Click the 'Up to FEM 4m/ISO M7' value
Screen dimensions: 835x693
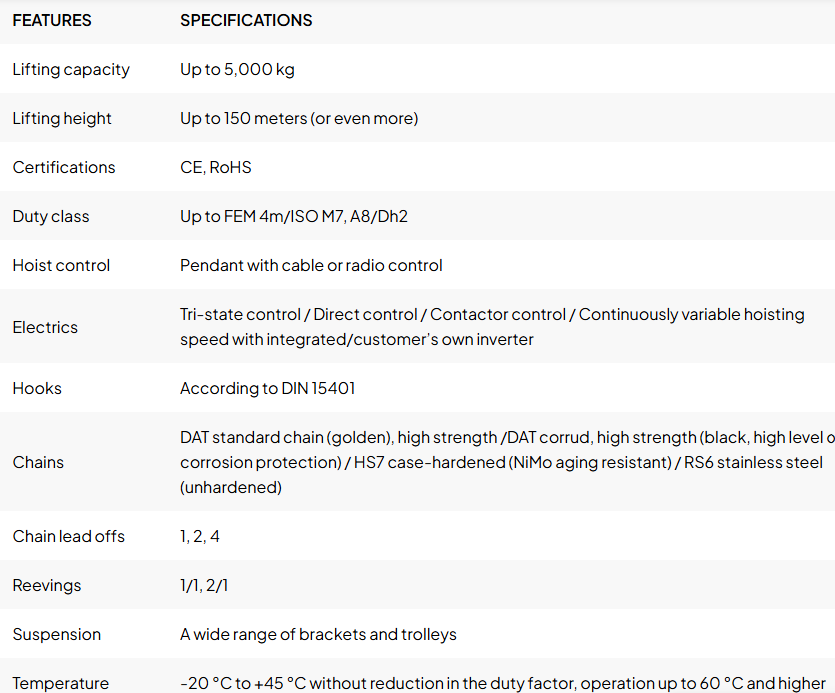coord(294,216)
